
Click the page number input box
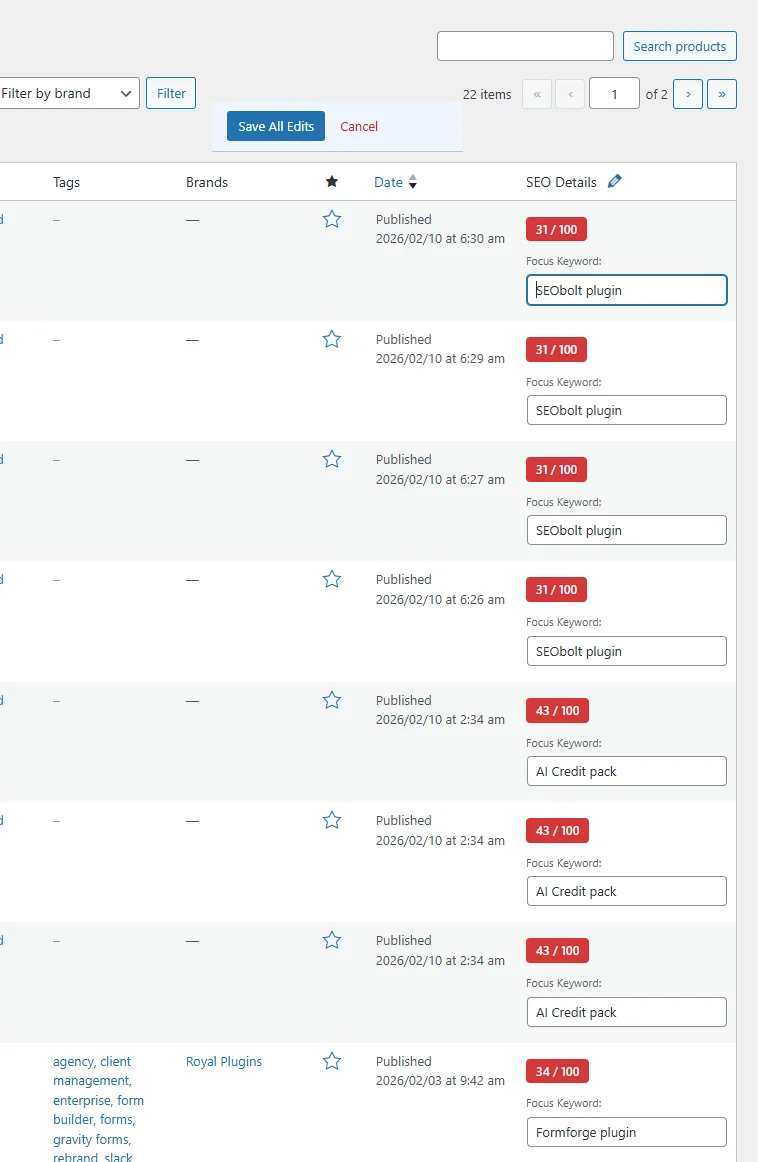pyautogui.click(x=614, y=93)
